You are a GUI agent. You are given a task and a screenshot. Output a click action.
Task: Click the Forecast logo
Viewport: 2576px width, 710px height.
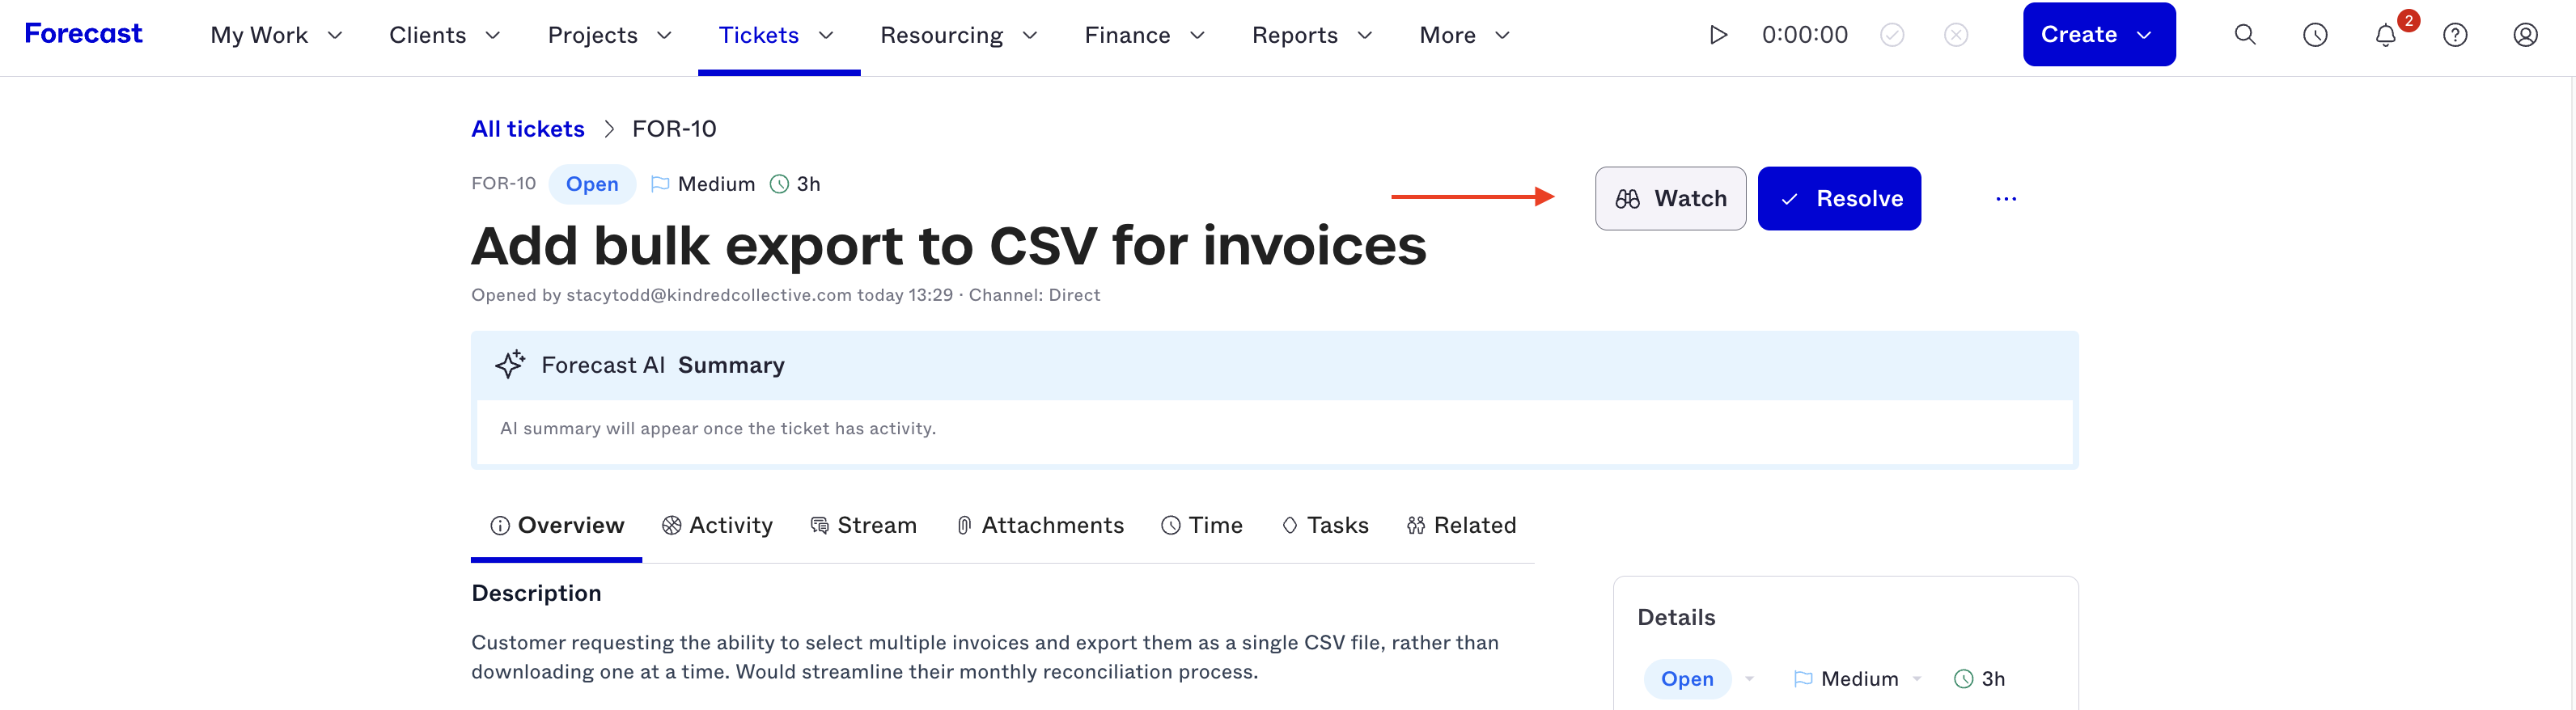pos(83,34)
